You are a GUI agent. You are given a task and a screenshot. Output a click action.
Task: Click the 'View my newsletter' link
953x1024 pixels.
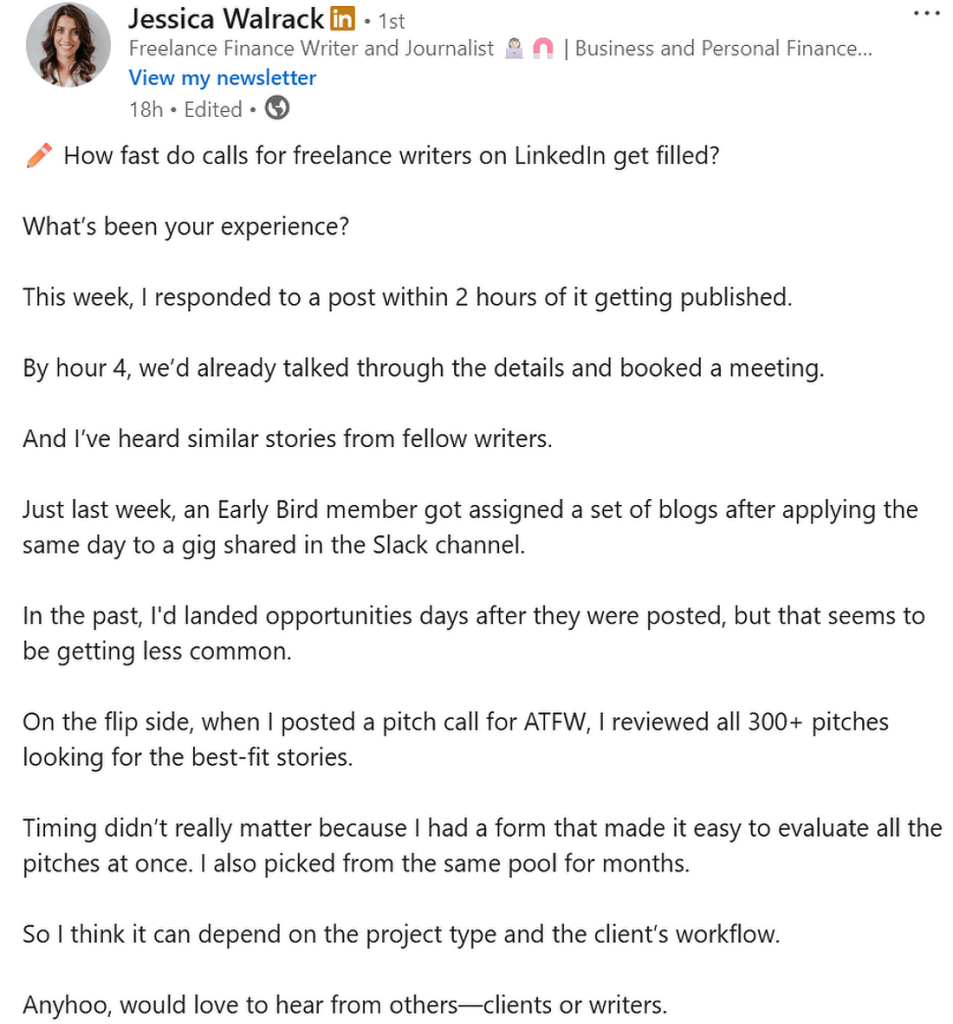point(222,77)
